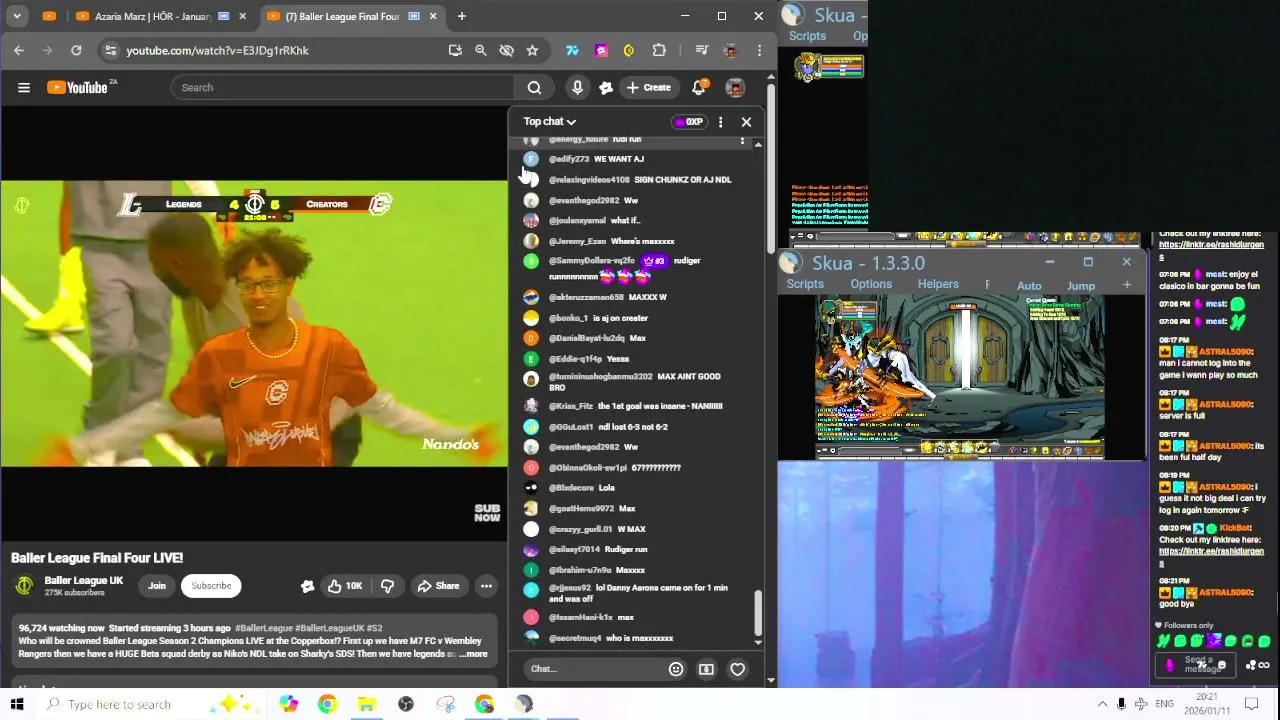
Task: Reload the page in Chrome
Action: click(x=76, y=50)
